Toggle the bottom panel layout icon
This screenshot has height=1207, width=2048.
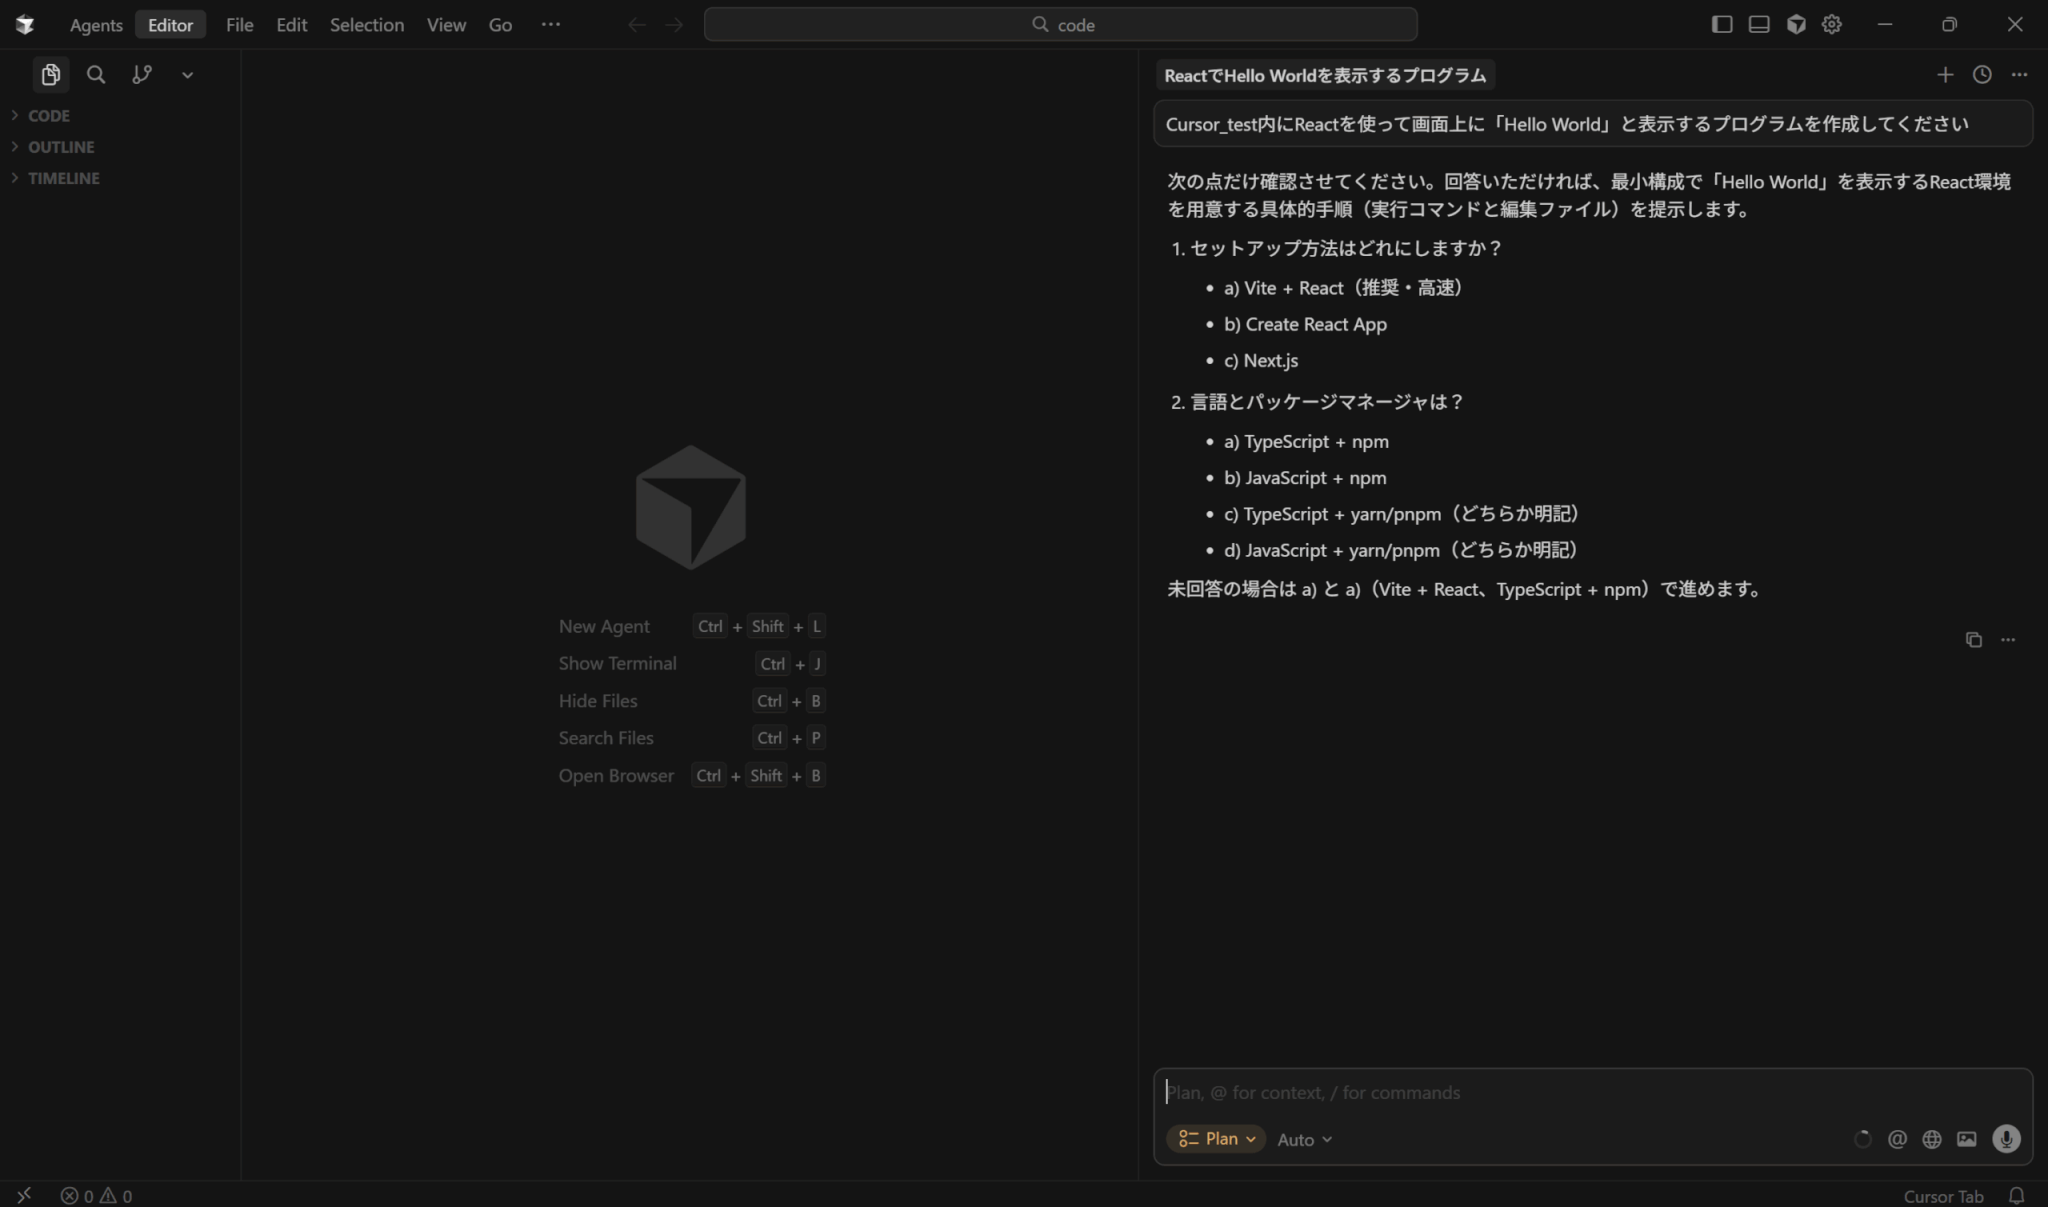point(1759,25)
